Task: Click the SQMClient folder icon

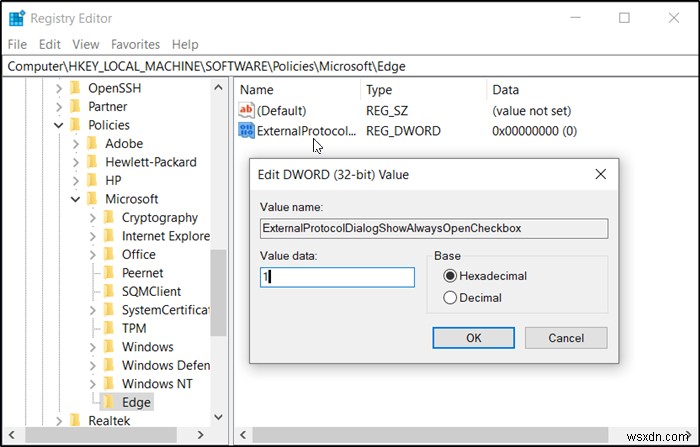Action: 109,291
